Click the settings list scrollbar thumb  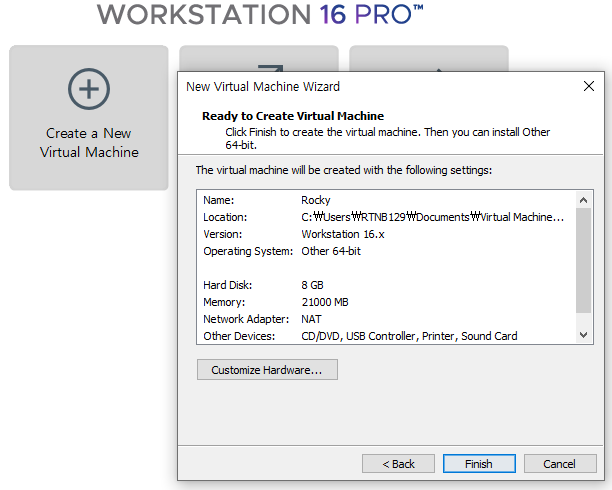coord(584,260)
